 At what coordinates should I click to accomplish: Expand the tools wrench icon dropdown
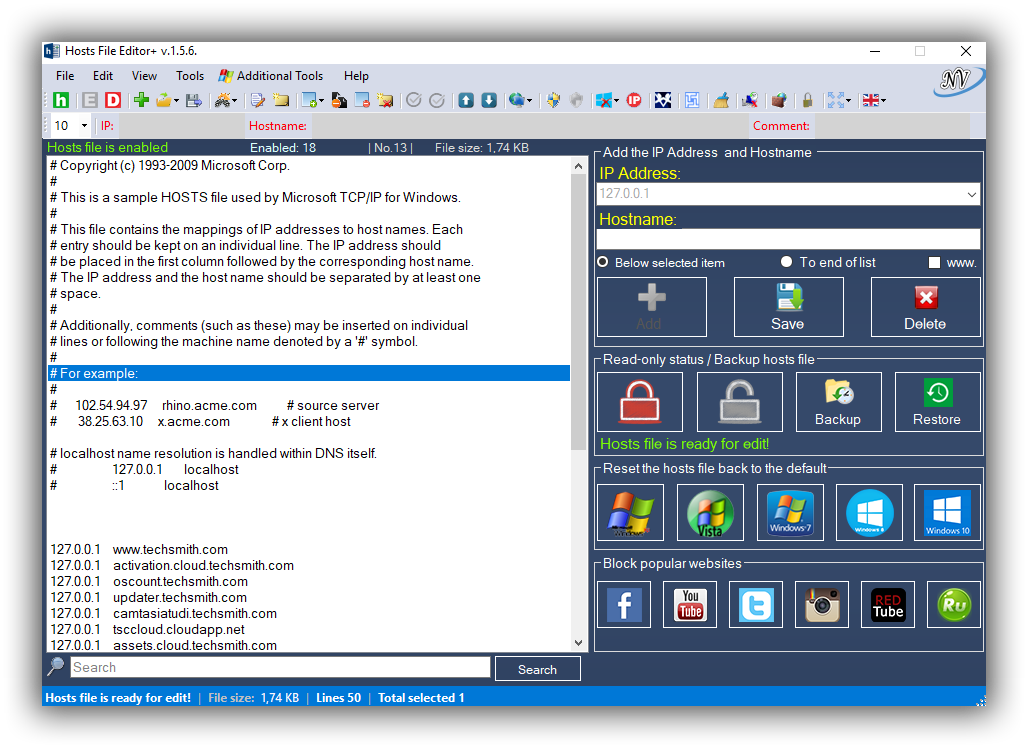tap(234, 101)
